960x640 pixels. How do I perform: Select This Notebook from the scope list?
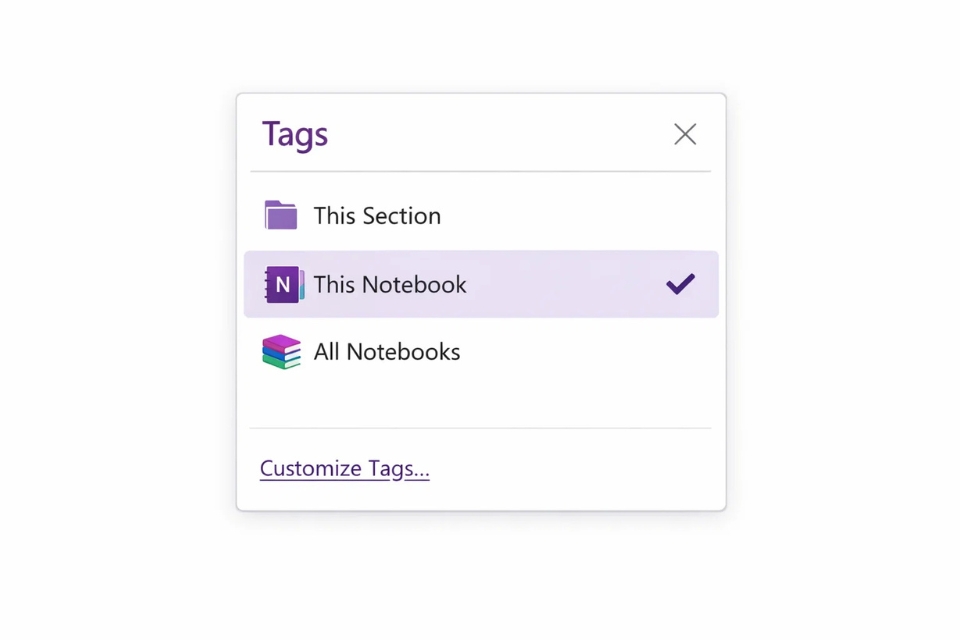point(390,284)
